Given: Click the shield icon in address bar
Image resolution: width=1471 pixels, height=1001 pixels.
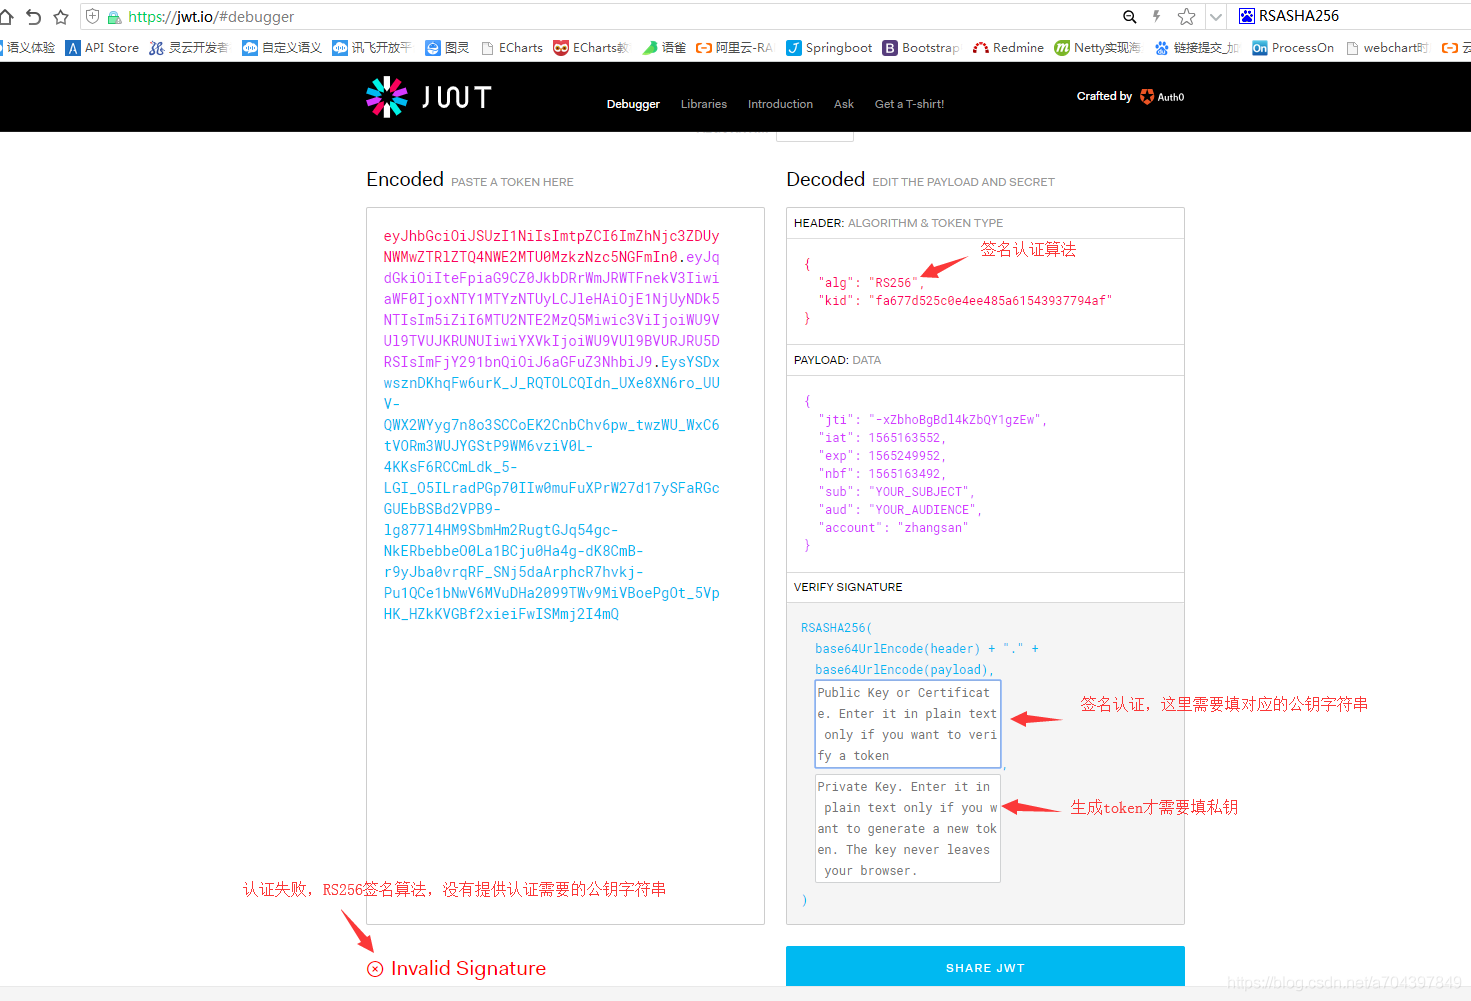Looking at the screenshot, I should (93, 17).
